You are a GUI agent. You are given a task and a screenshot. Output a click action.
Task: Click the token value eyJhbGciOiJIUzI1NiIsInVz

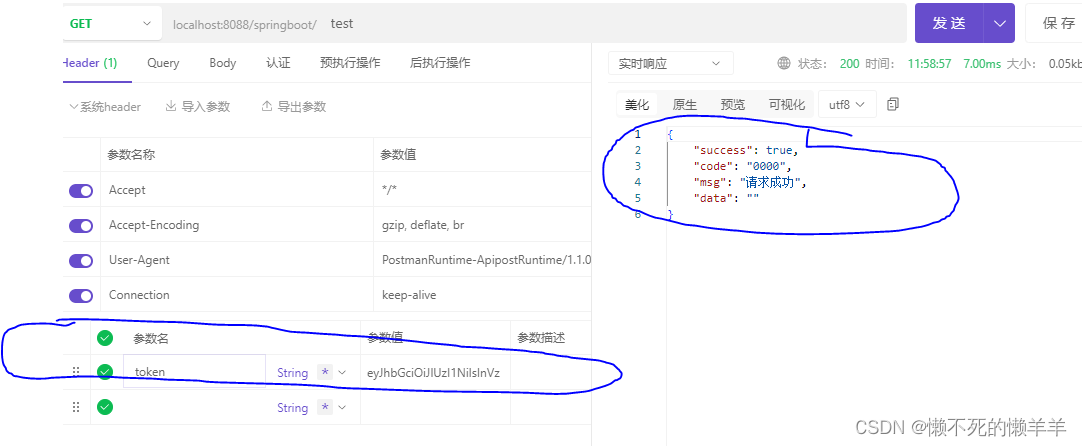[434, 373]
